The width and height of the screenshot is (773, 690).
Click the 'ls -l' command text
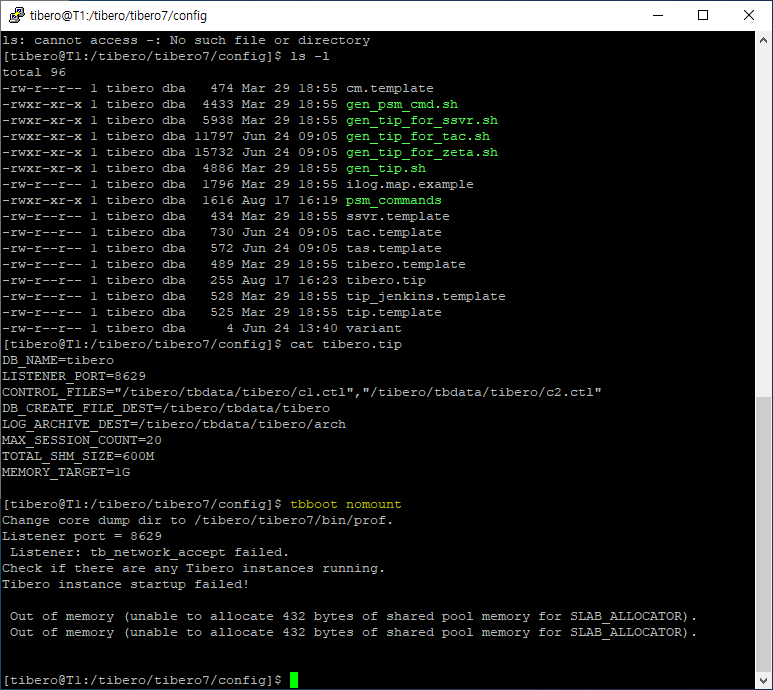[x=310, y=56]
